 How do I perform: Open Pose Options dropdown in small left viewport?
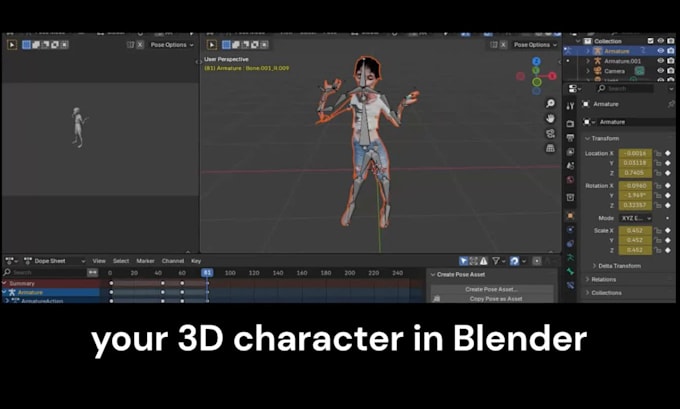pos(172,45)
